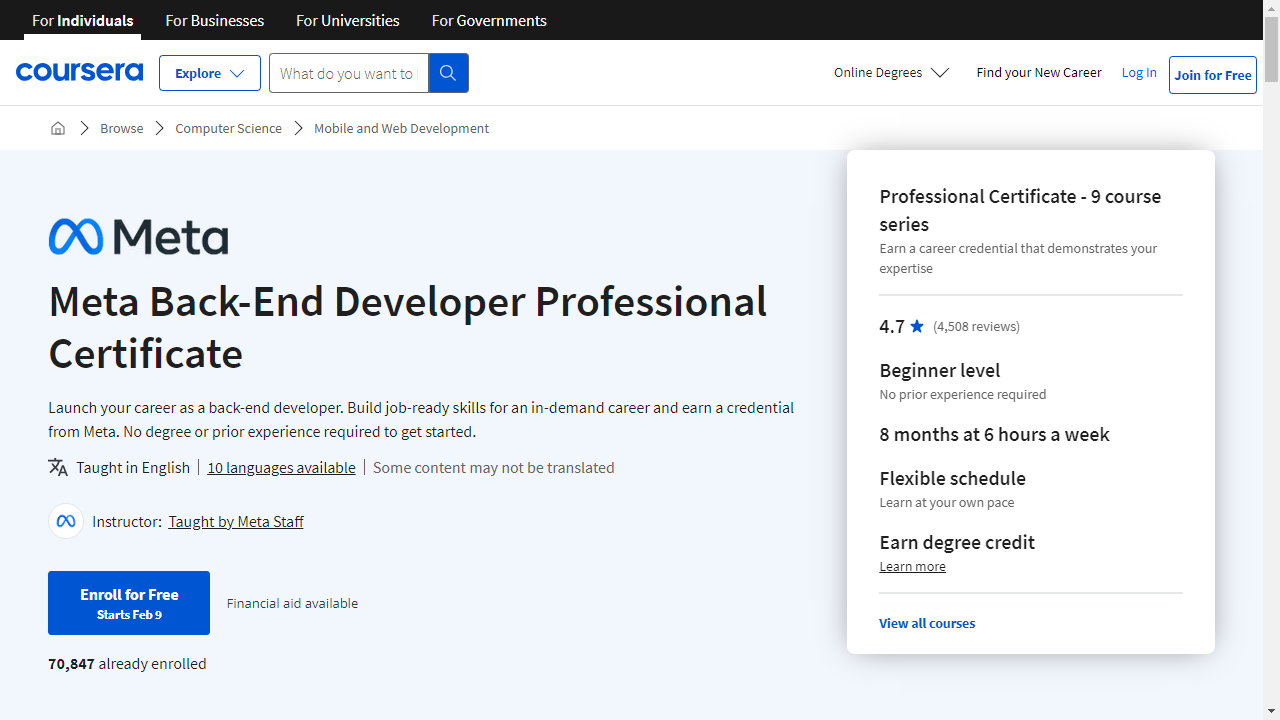Click the search magnifier button
The image size is (1280, 720).
coord(448,73)
